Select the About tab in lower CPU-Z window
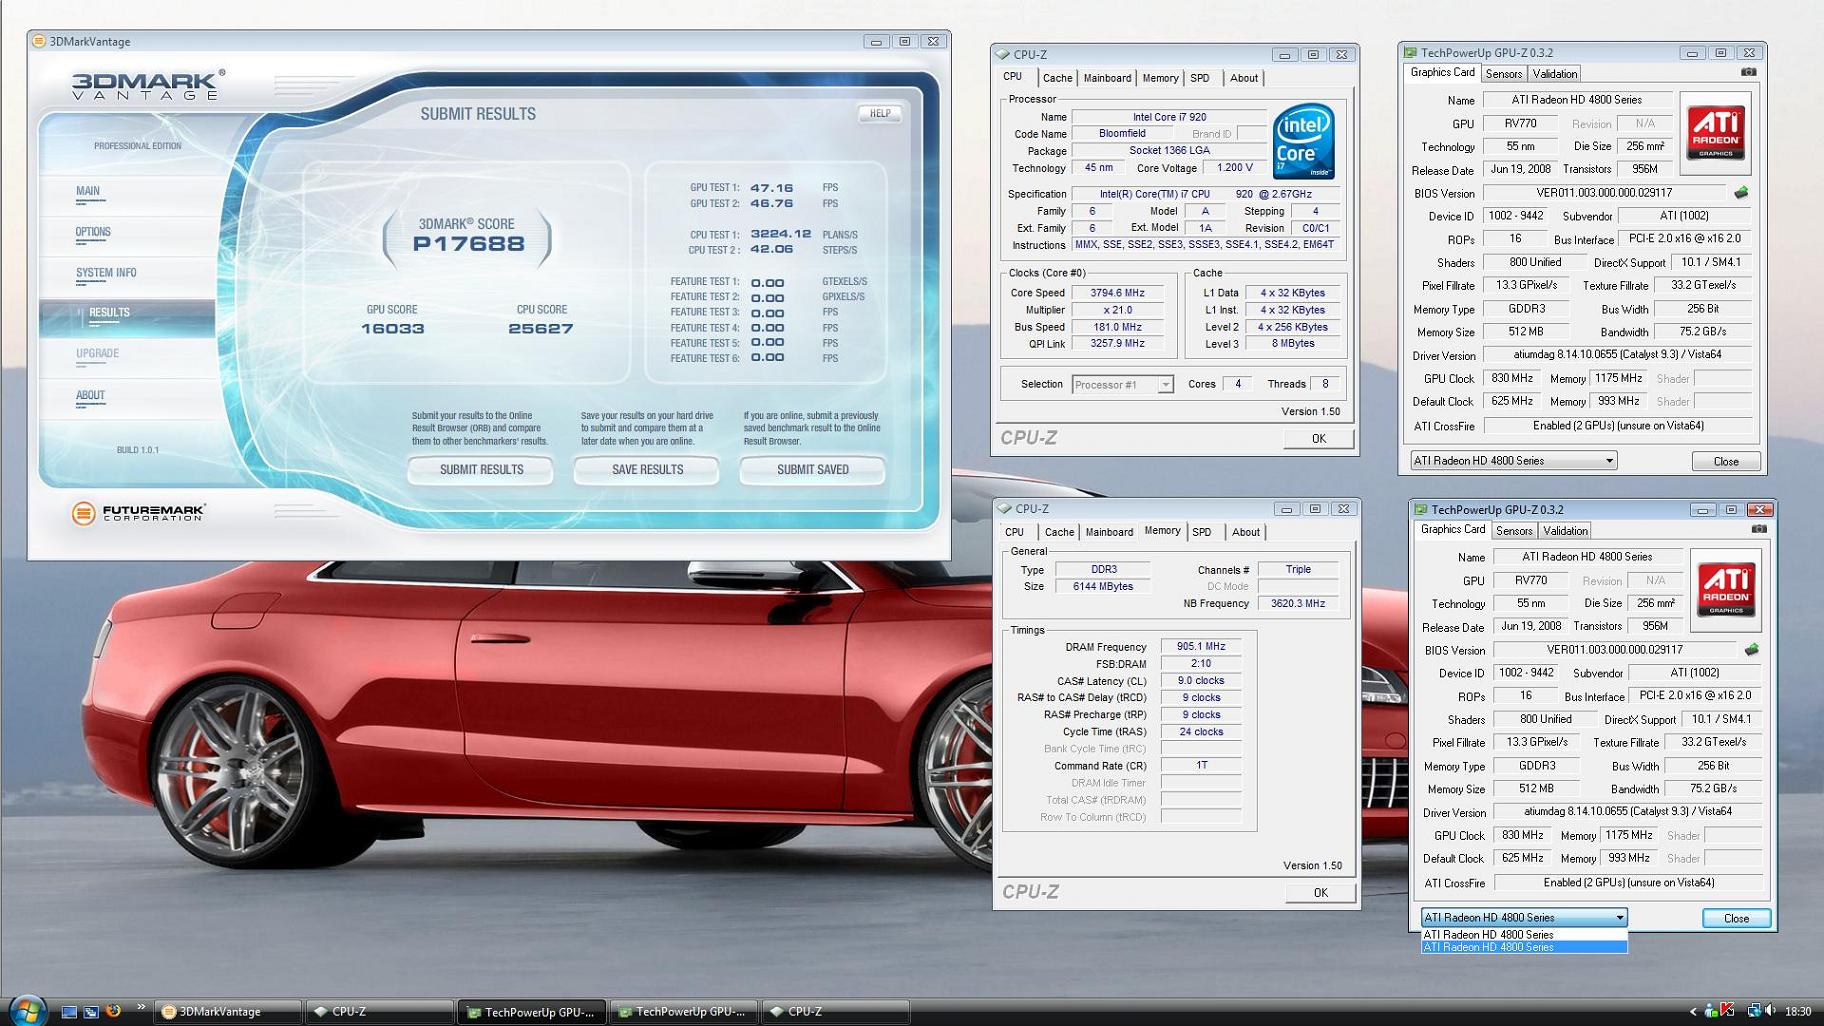1824x1026 pixels. point(1246,532)
